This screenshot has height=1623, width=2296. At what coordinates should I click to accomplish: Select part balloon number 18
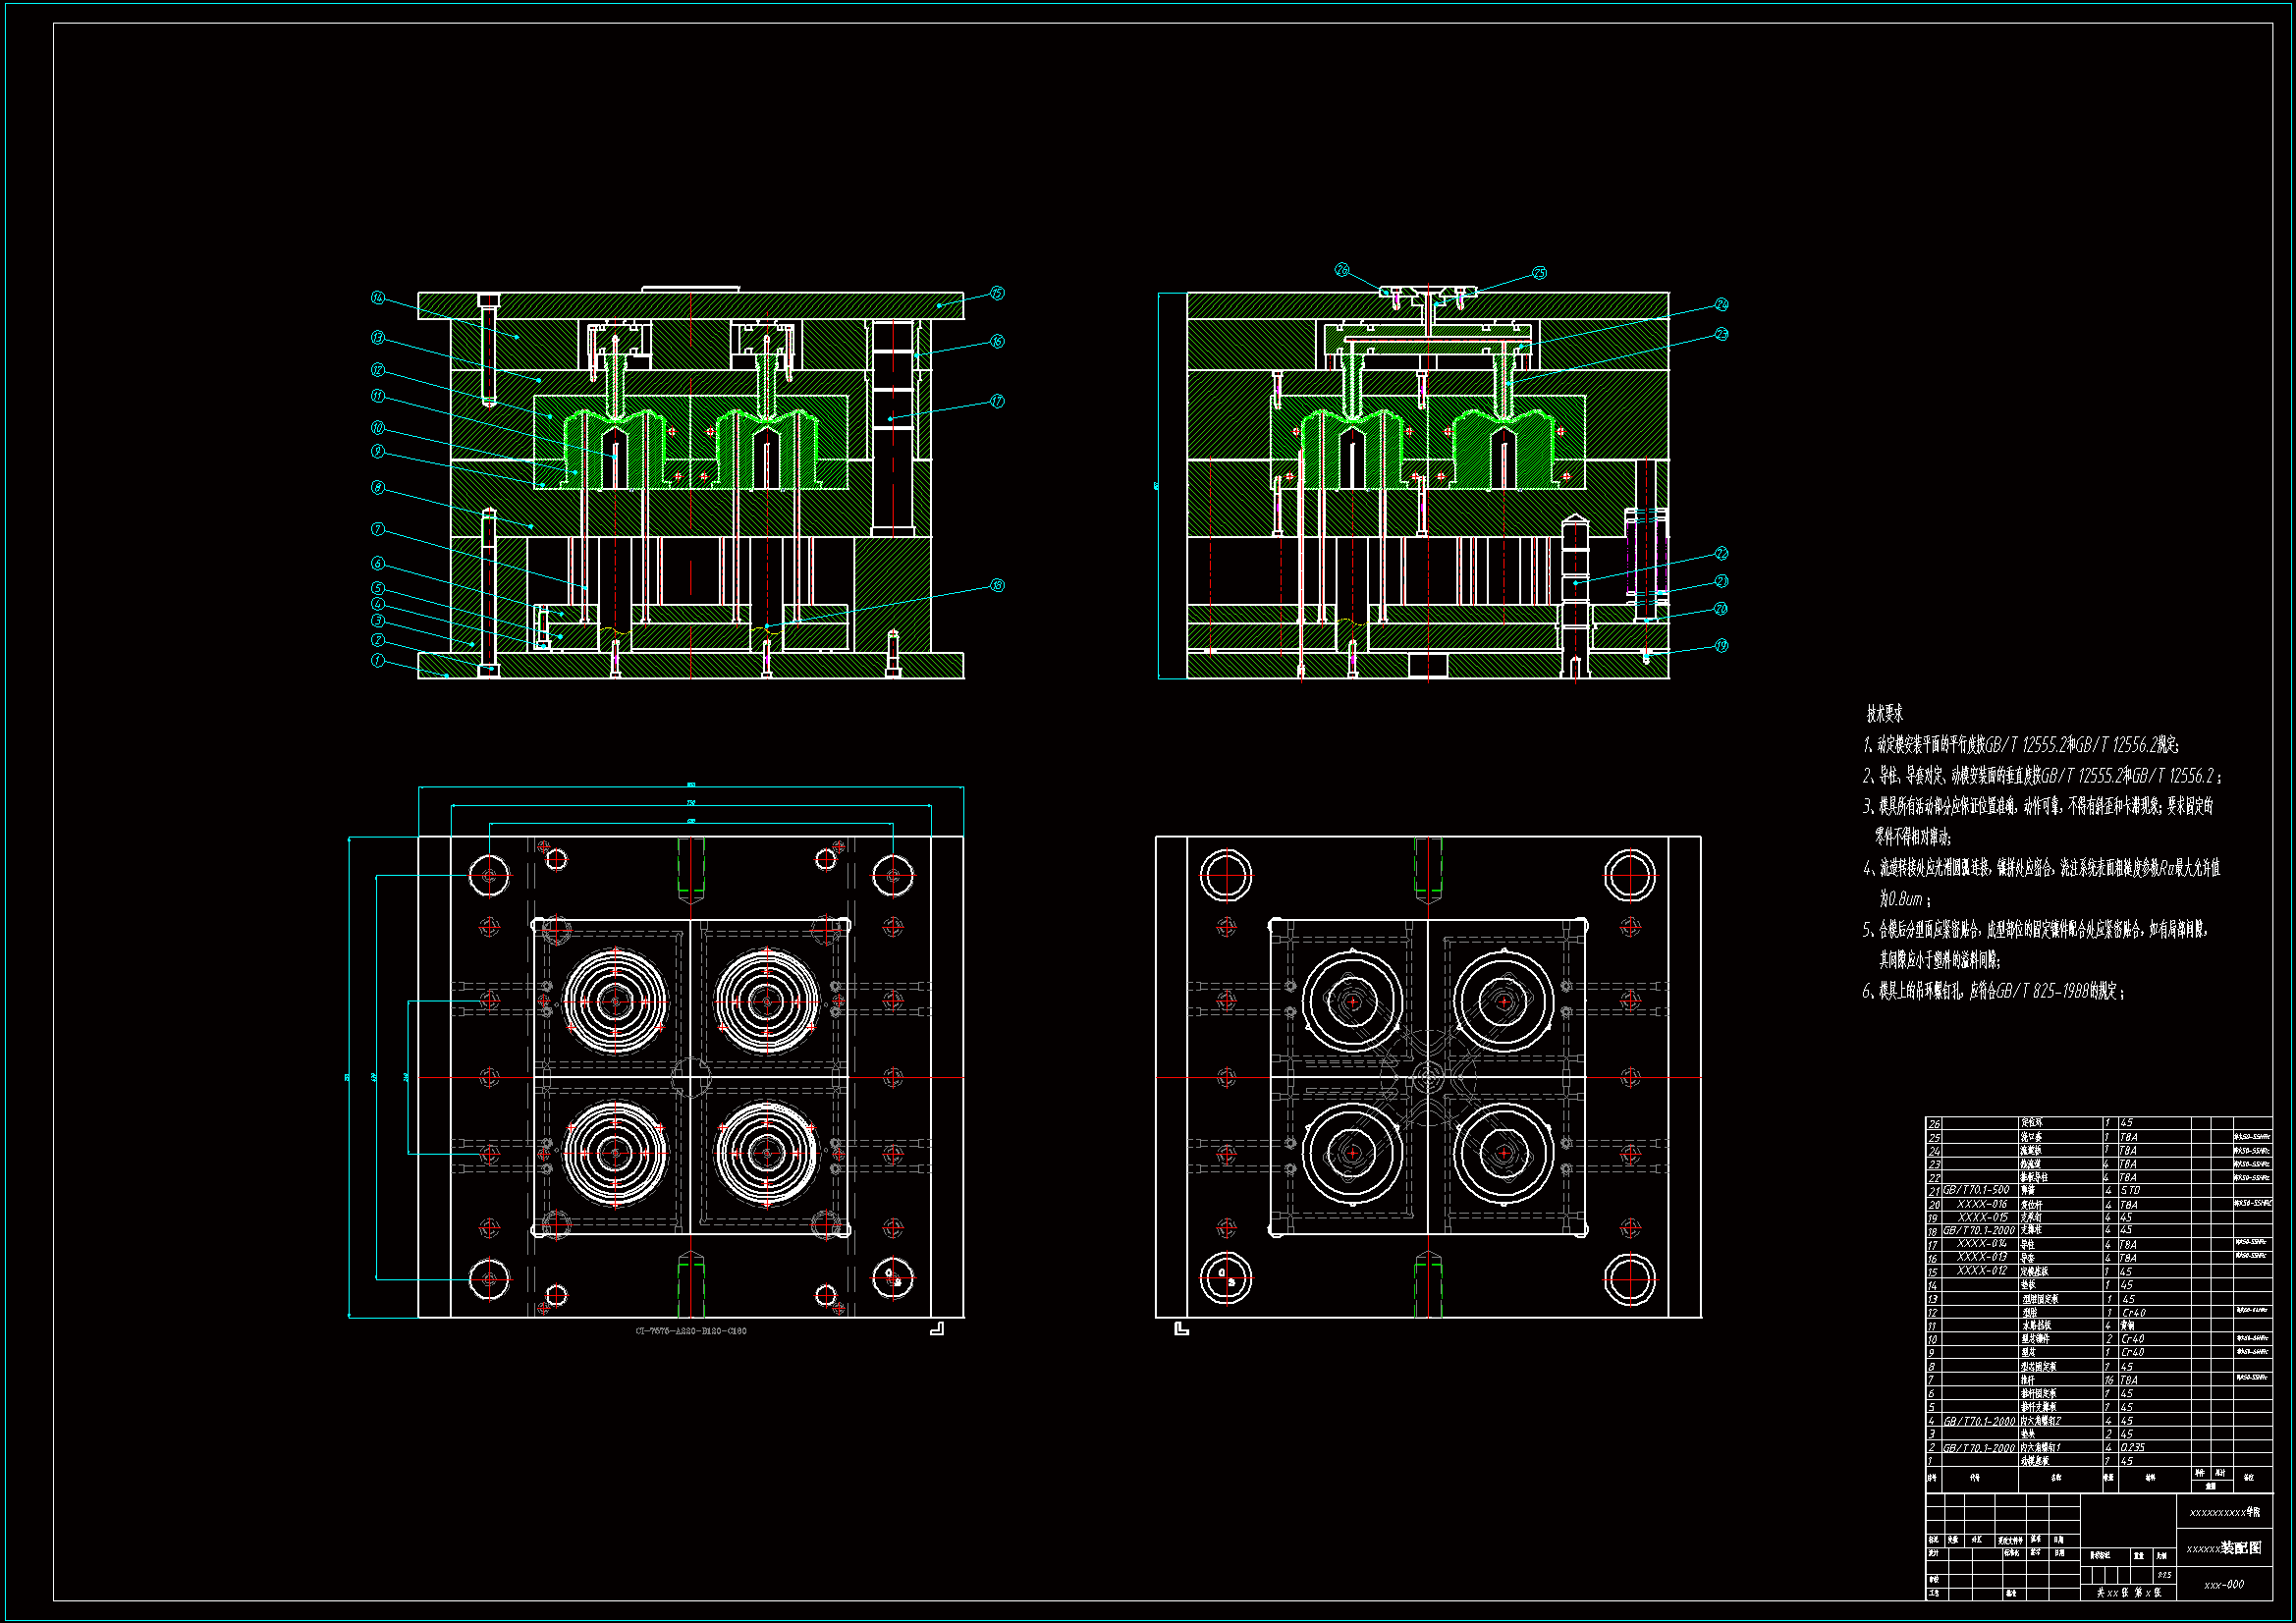[x=997, y=585]
